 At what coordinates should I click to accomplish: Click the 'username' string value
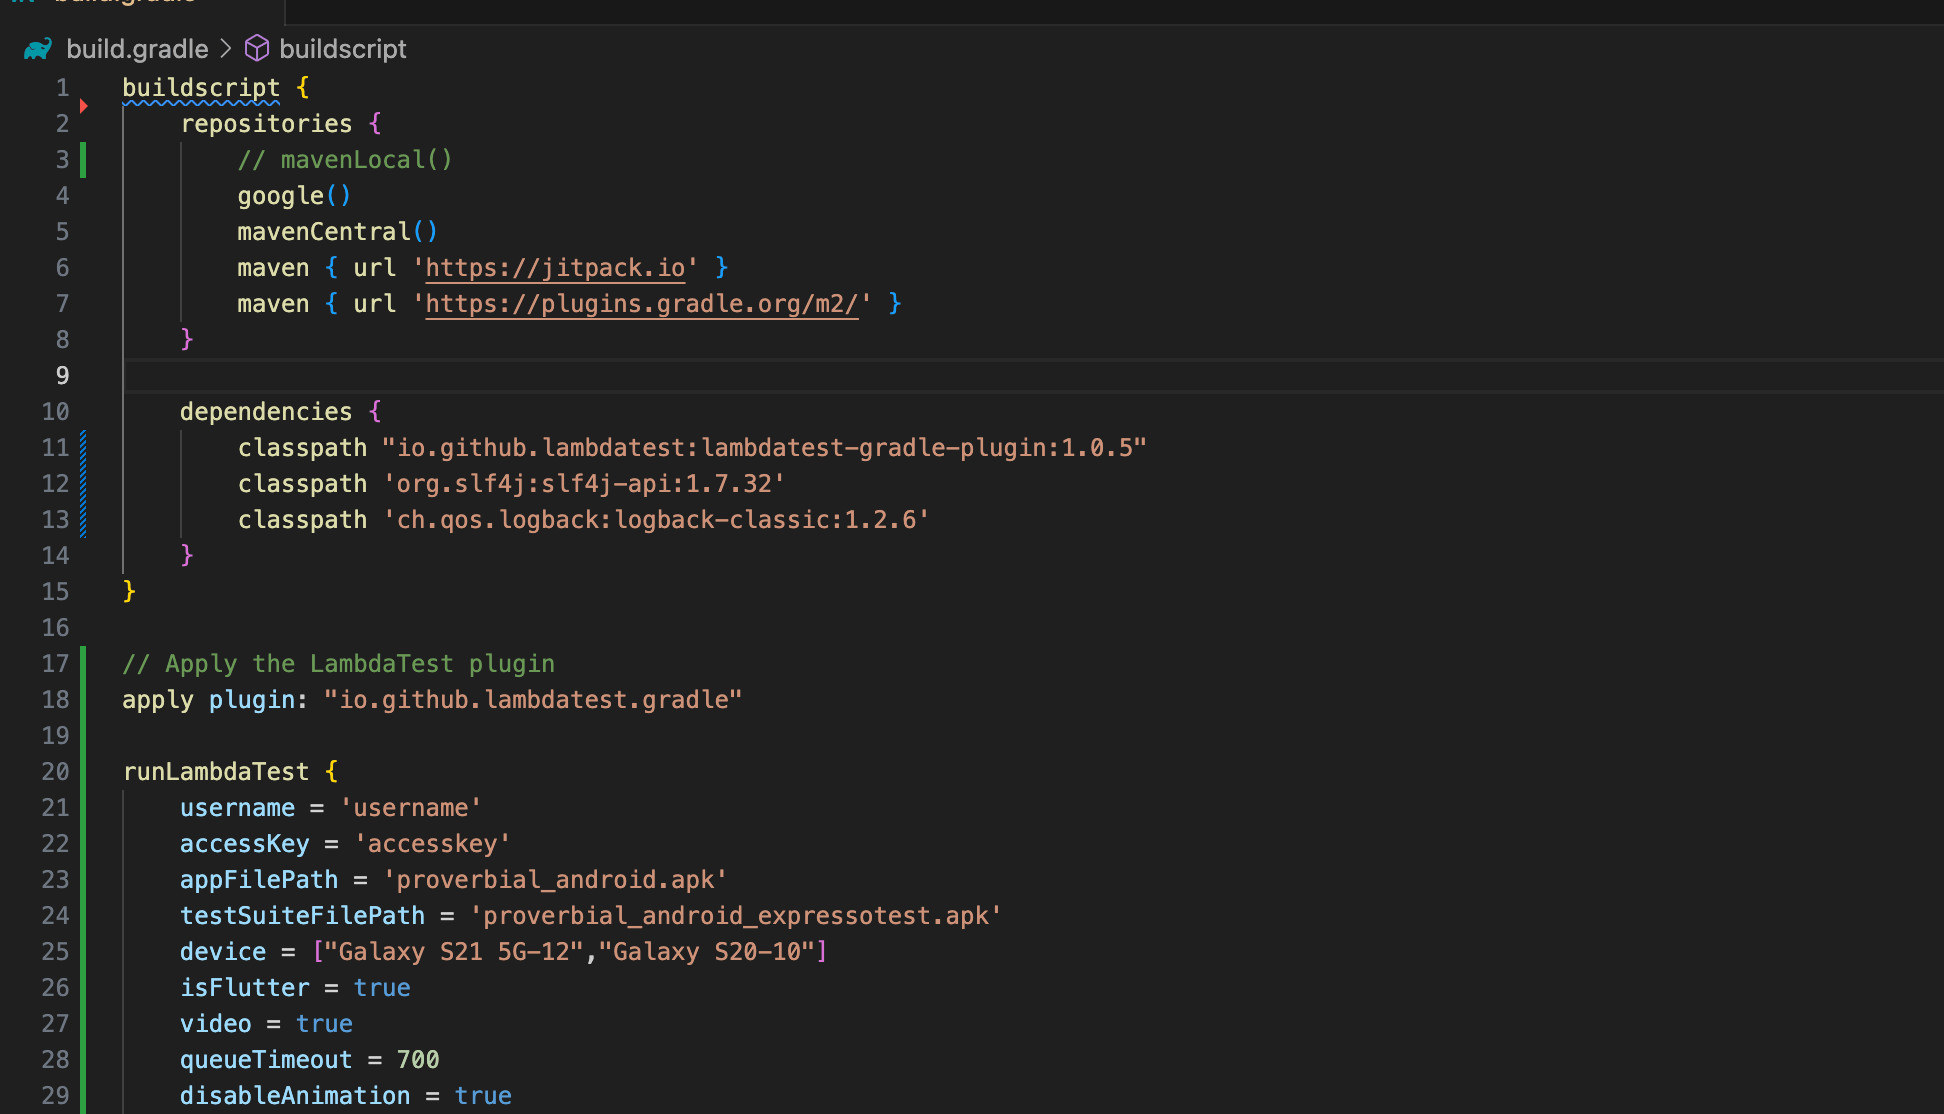point(410,808)
